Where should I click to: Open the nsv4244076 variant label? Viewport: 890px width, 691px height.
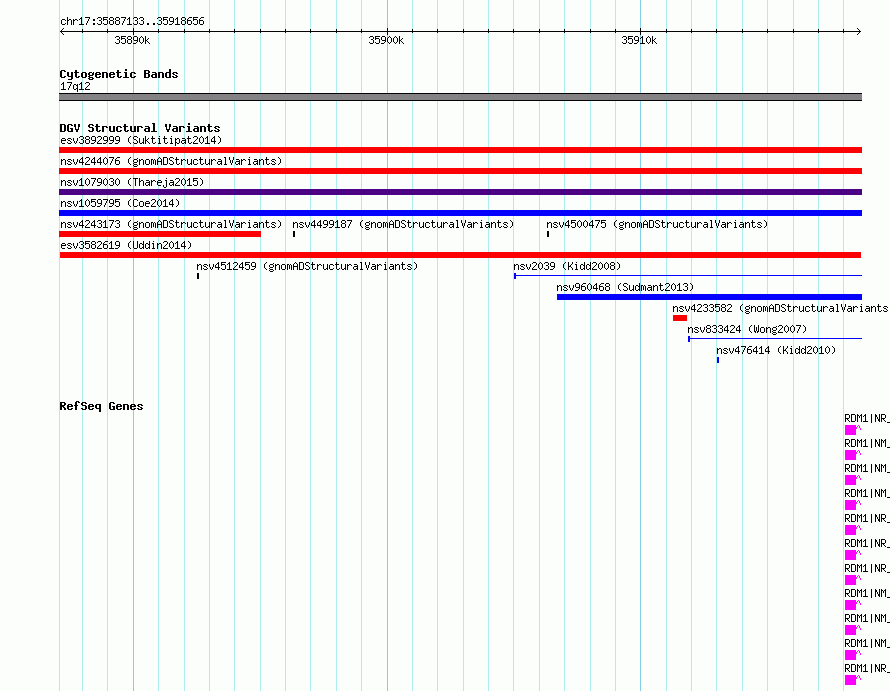point(171,161)
